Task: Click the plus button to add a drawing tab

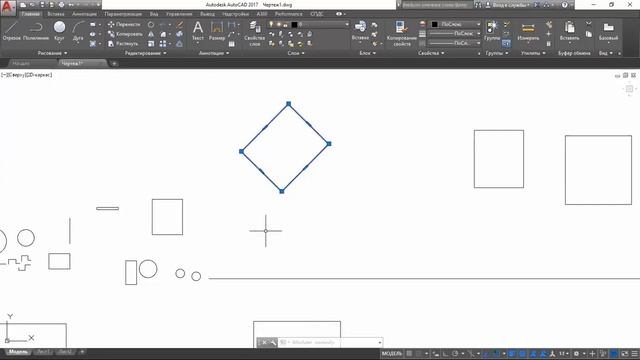Action: point(114,63)
